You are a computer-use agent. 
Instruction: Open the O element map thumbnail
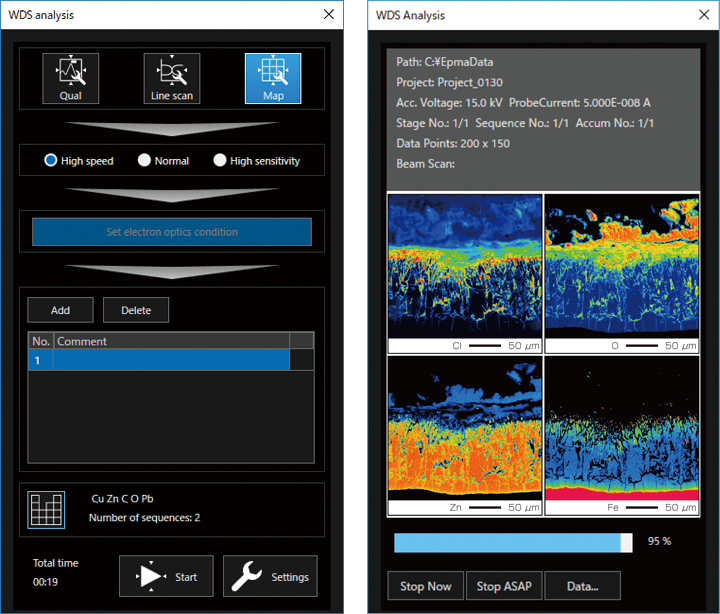(x=622, y=273)
